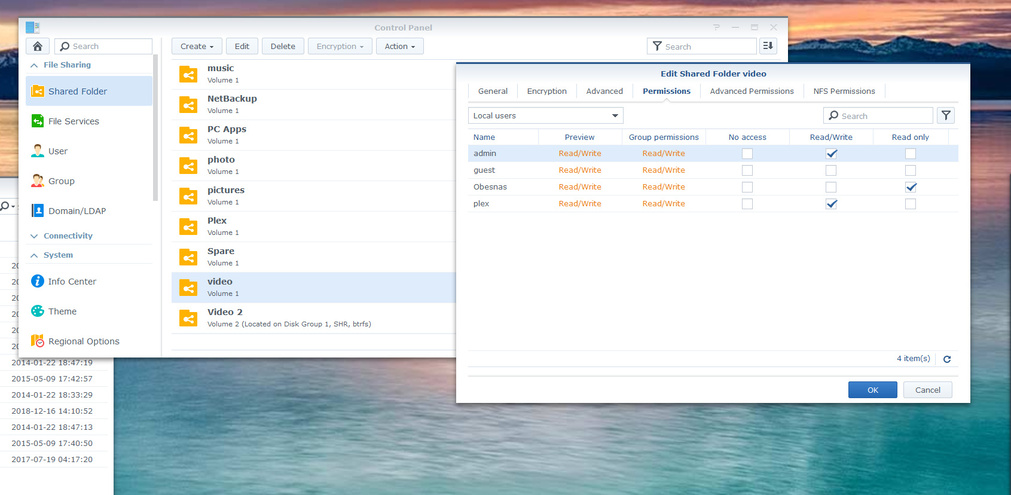Image resolution: width=1011 pixels, height=495 pixels.
Task: Open the Action dropdown menu
Action: pyautogui.click(x=400, y=46)
